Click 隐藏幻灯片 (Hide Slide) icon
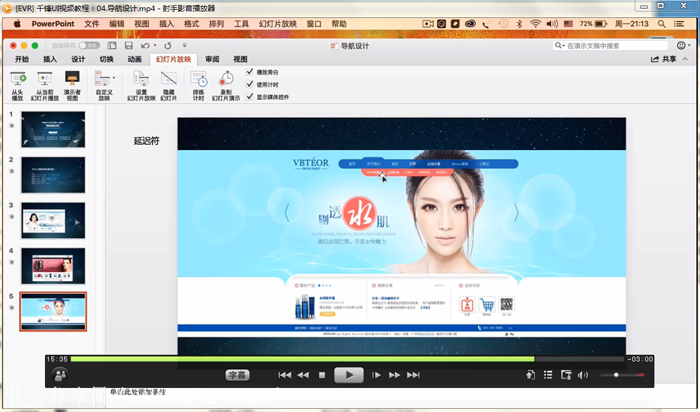This screenshot has width=700, height=412. point(169,79)
